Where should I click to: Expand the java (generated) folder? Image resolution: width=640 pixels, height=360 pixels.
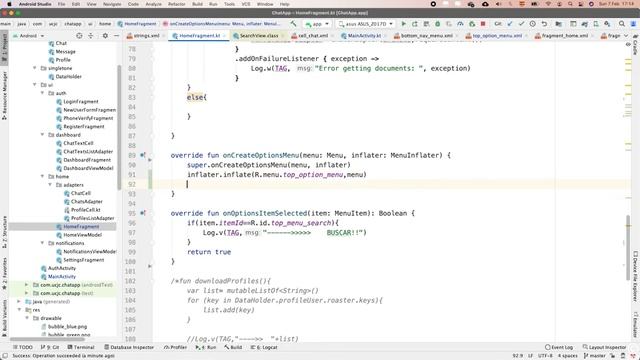click(x=19, y=302)
